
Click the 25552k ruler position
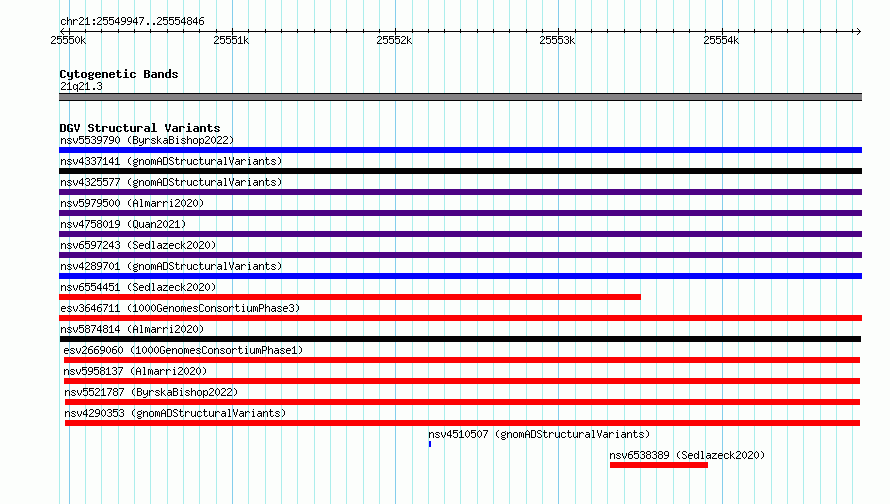tap(394, 40)
